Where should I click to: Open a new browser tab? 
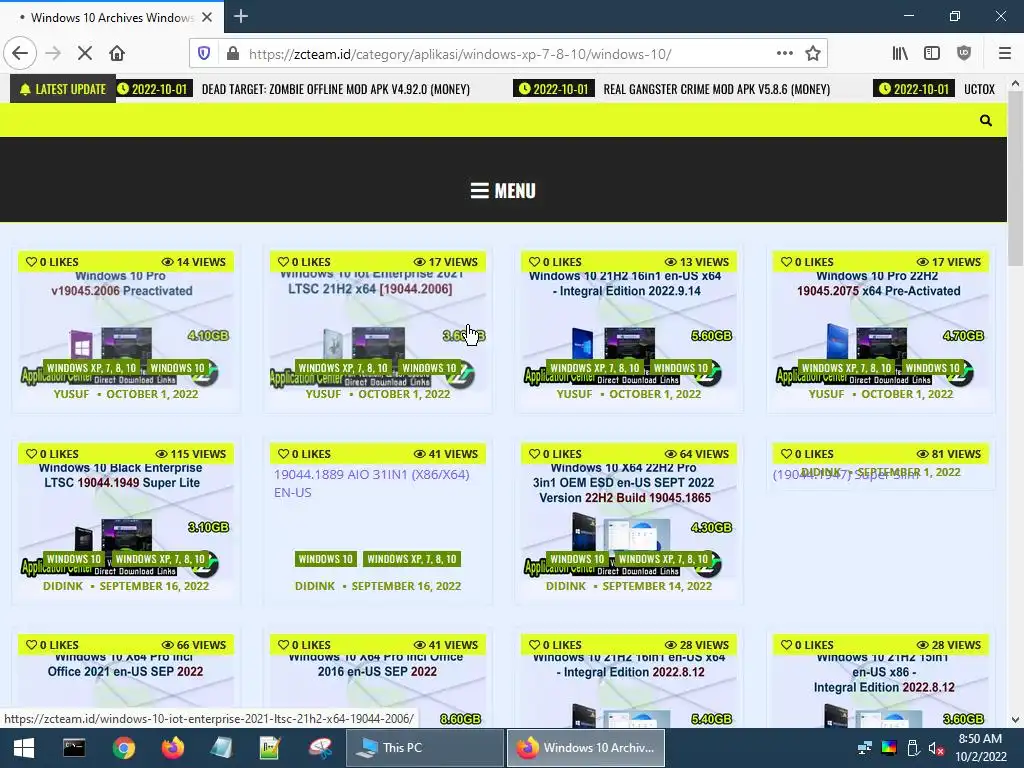[241, 16]
